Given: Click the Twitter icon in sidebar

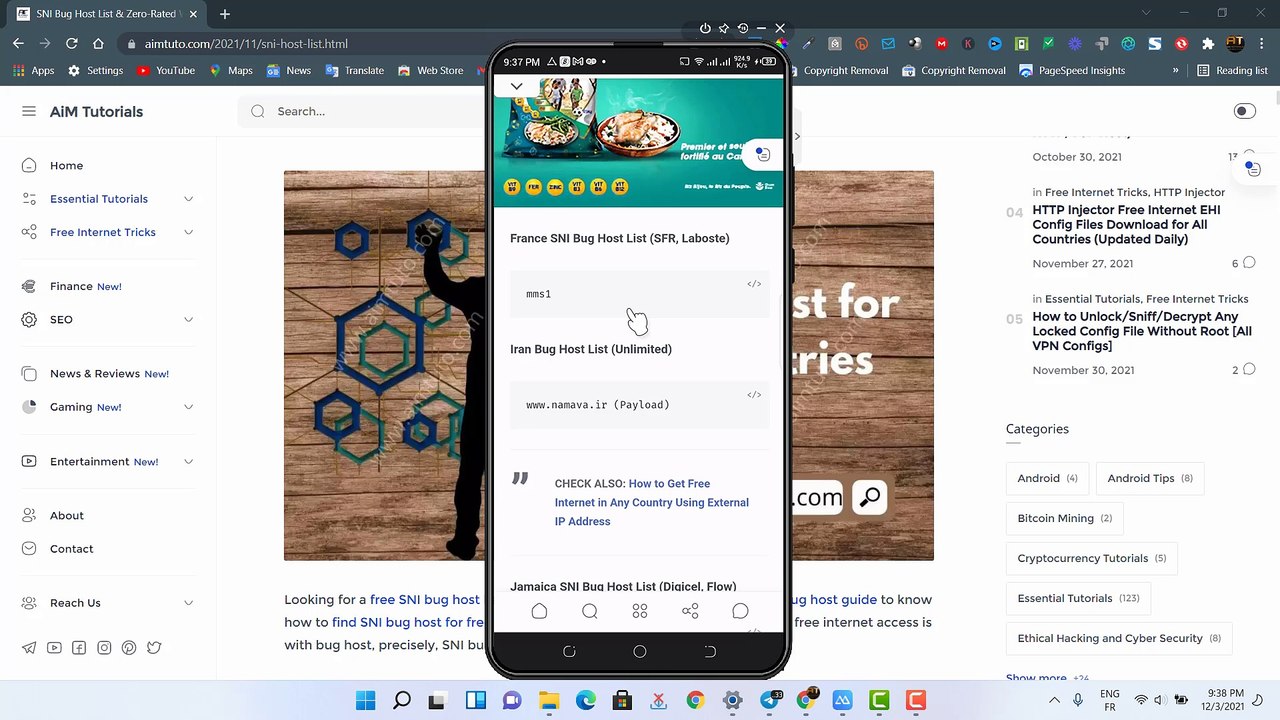Looking at the screenshot, I should click(154, 648).
